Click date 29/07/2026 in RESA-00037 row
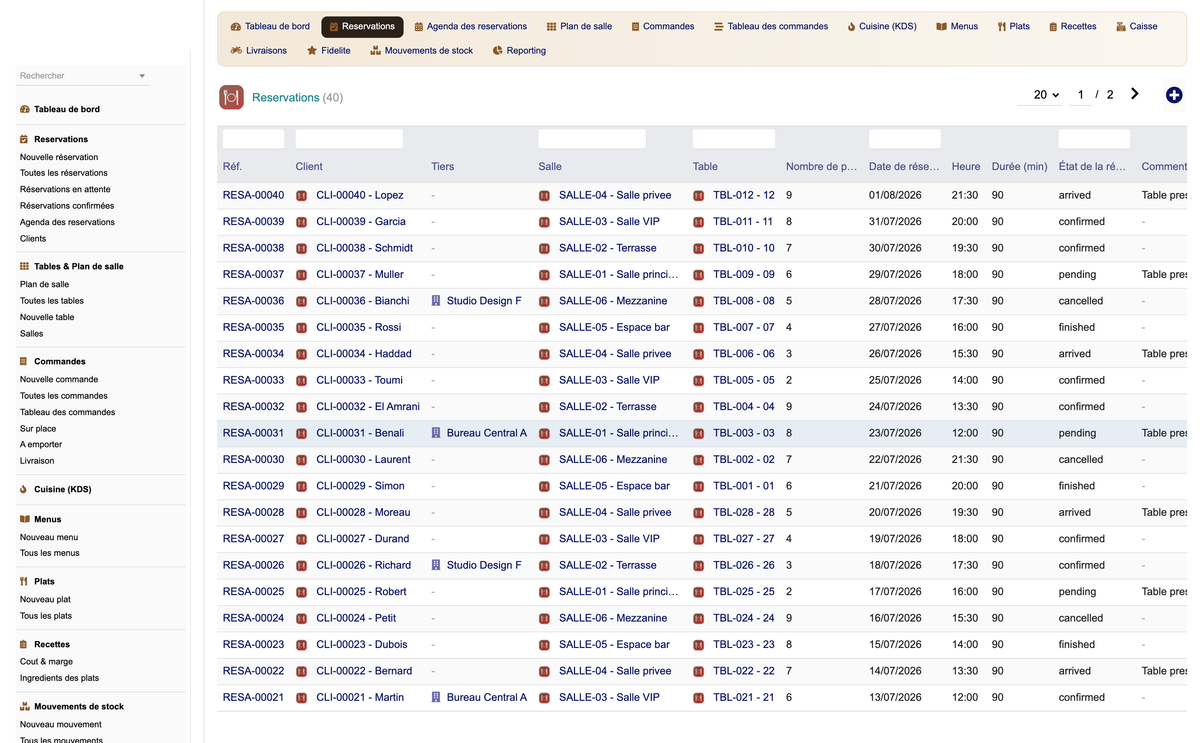This screenshot has width=1200, height=743. coord(895,275)
